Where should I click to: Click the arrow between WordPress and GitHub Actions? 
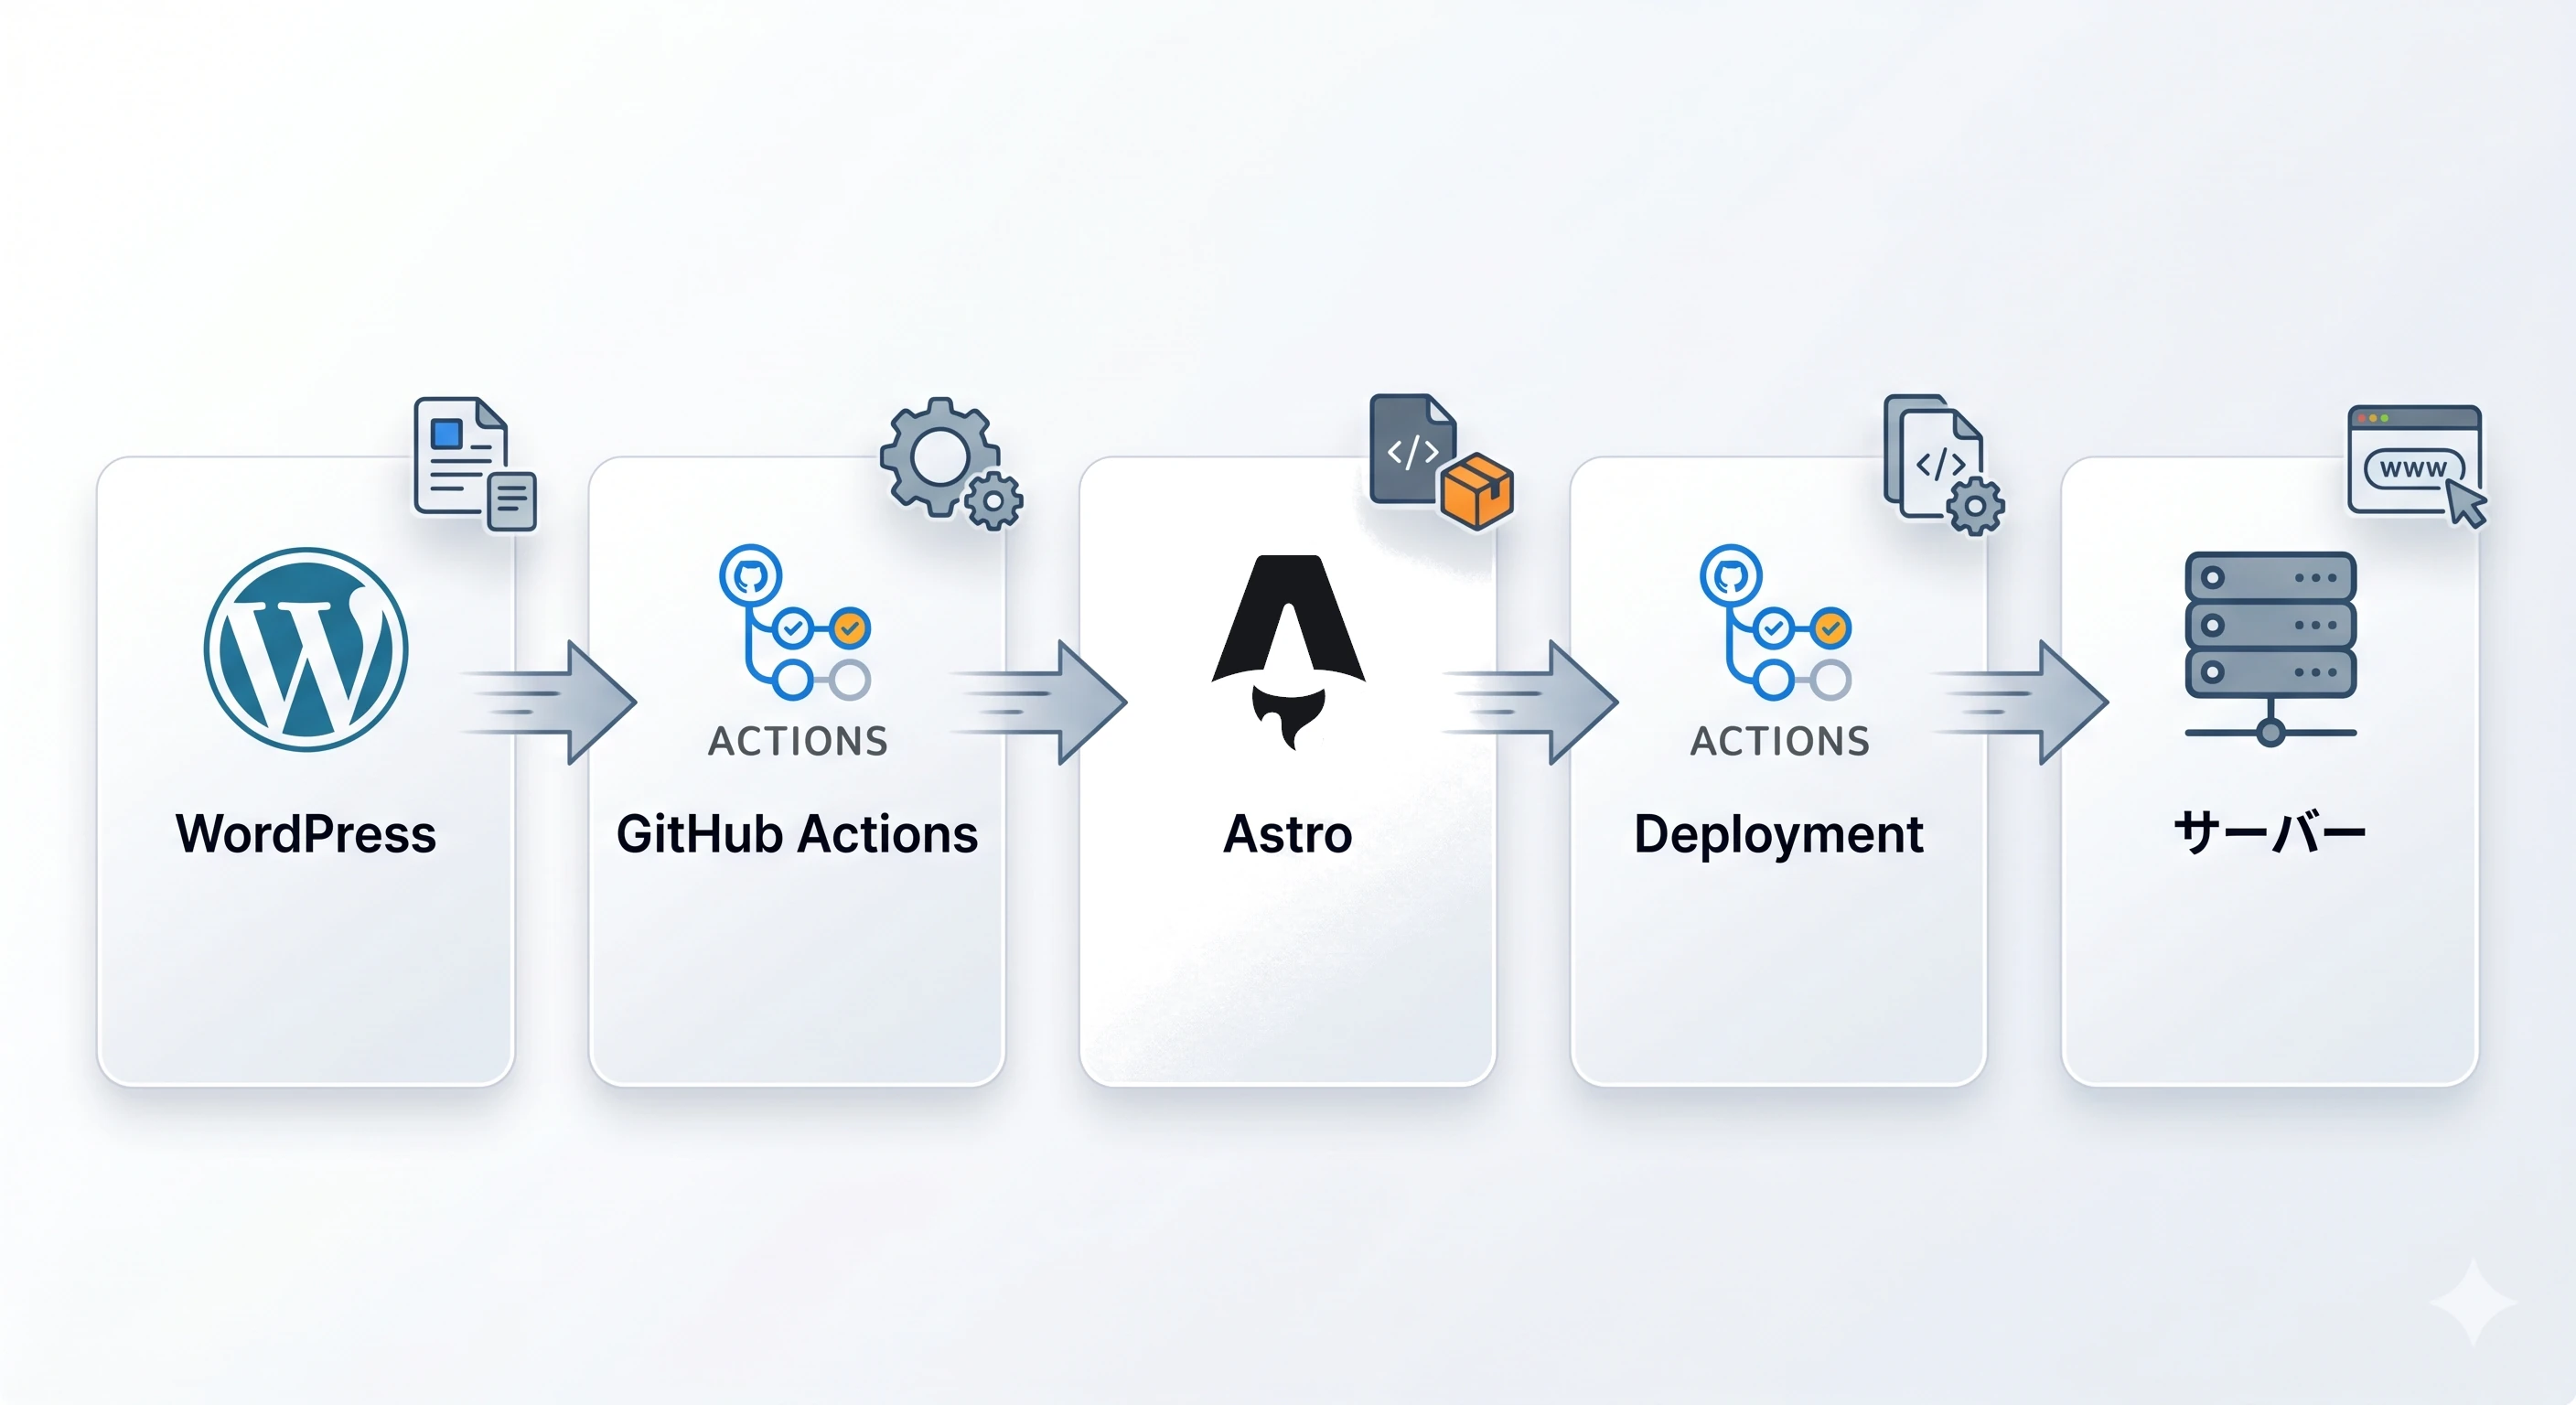click(549, 703)
